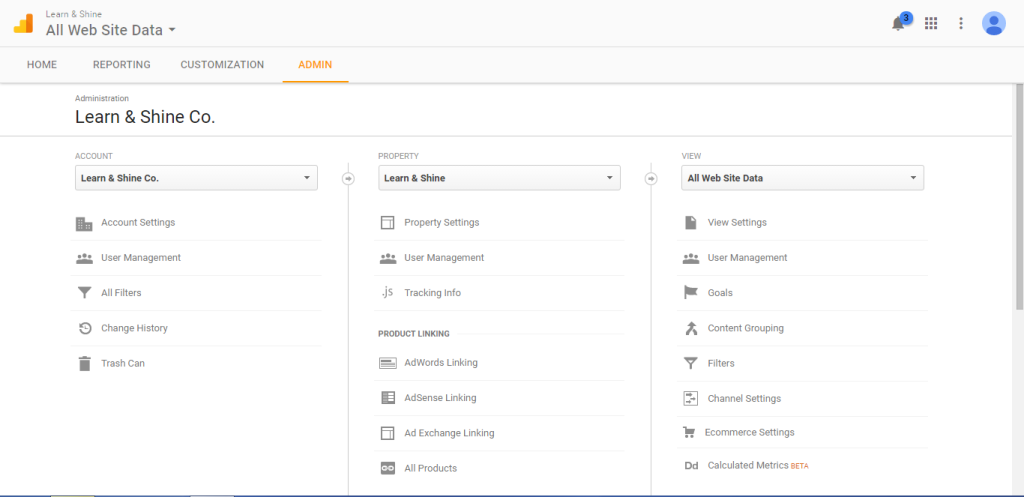This screenshot has height=497, width=1024.
Task: Open Ecommerce Settings link
Action: [750, 432]
